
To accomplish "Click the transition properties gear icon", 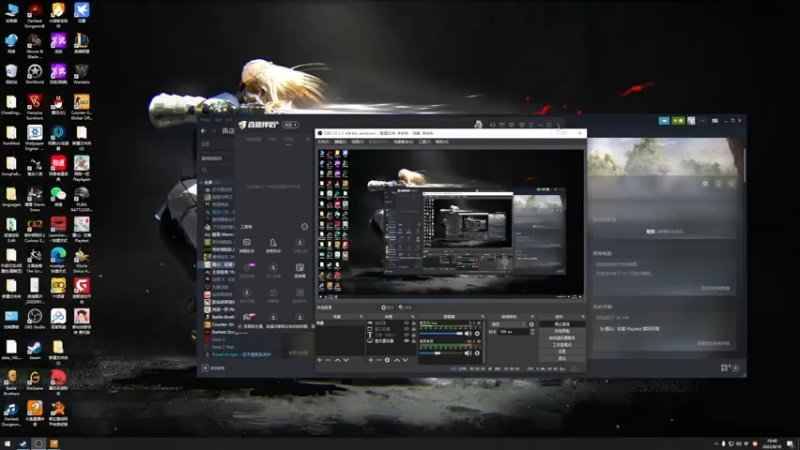I will (532, 324).
